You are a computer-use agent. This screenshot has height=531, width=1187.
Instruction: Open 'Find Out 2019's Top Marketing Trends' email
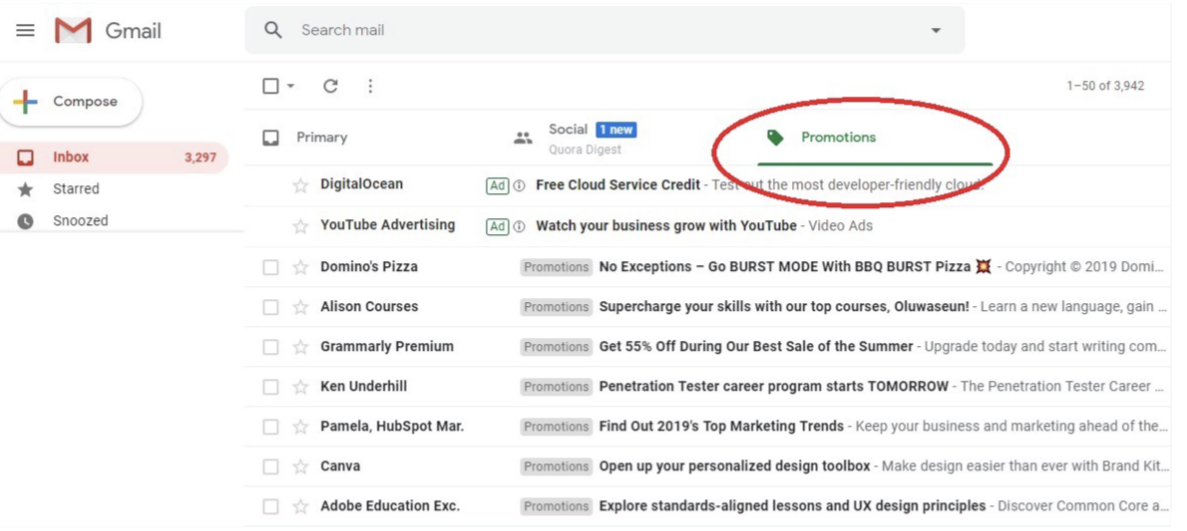pos(721,426)
